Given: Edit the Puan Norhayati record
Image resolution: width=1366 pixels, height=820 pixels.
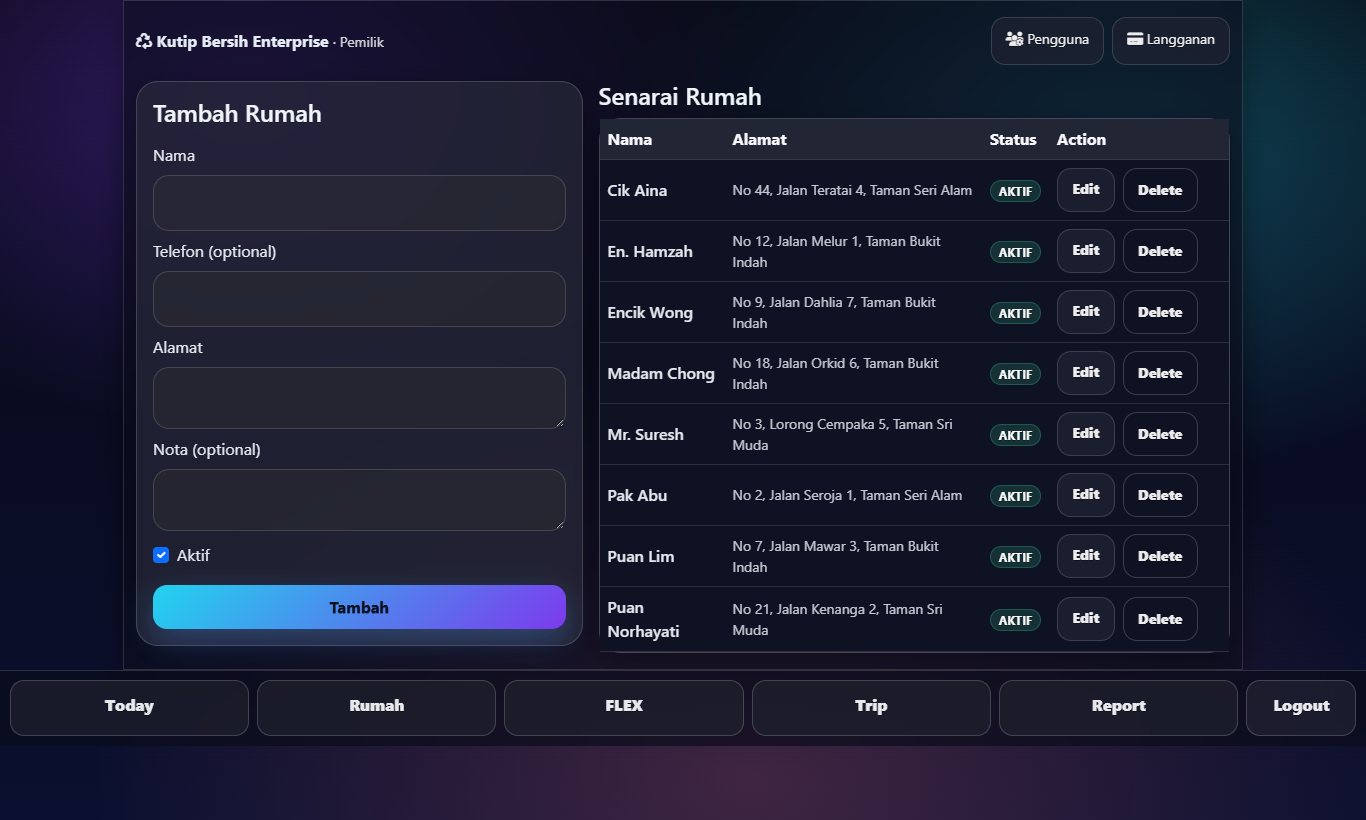Looking at the screenshot, I should pos(1085,619).
